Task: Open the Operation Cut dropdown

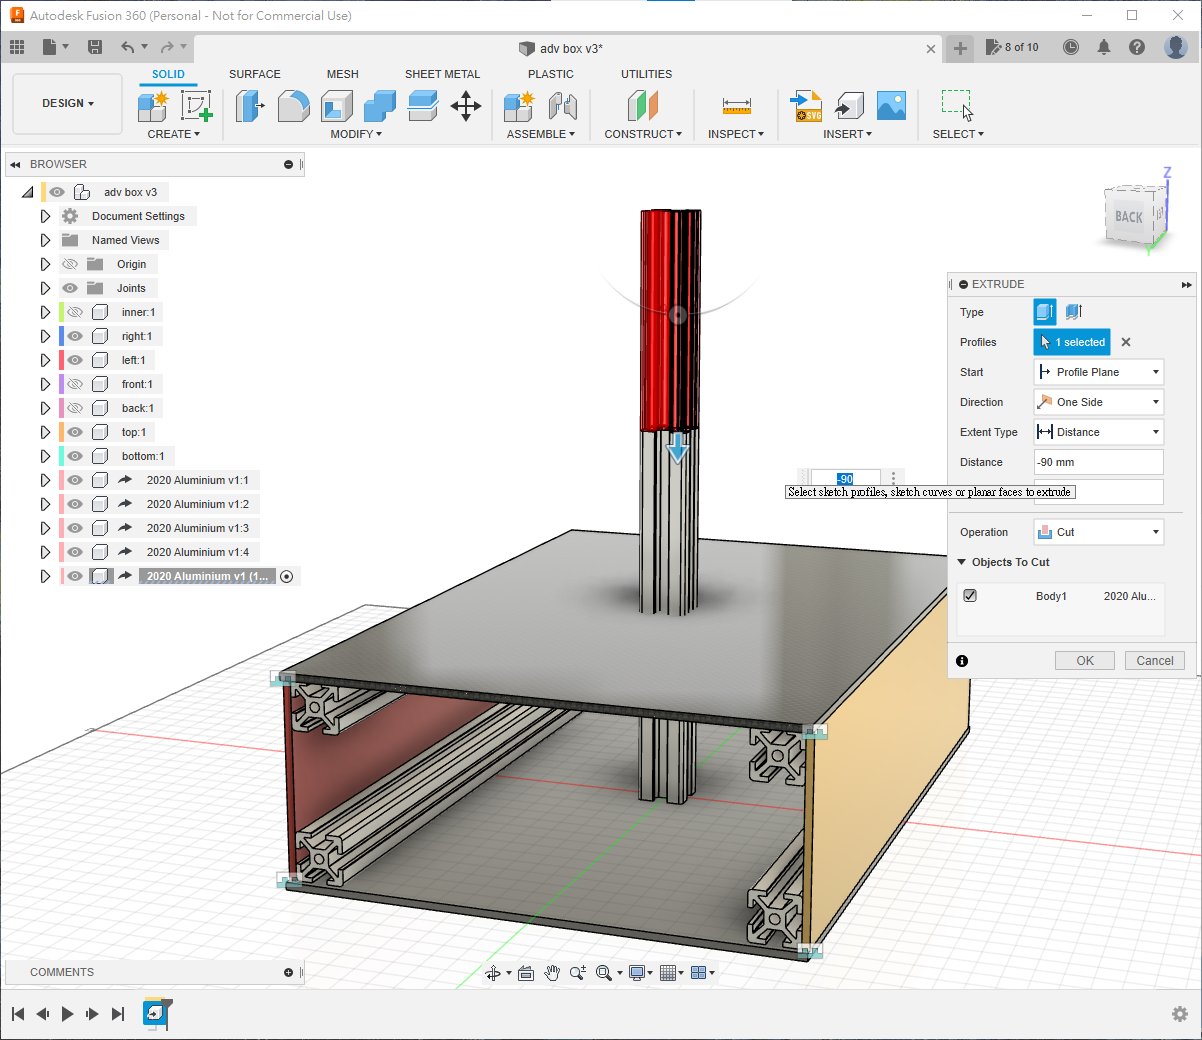Action: [1098, 532]
